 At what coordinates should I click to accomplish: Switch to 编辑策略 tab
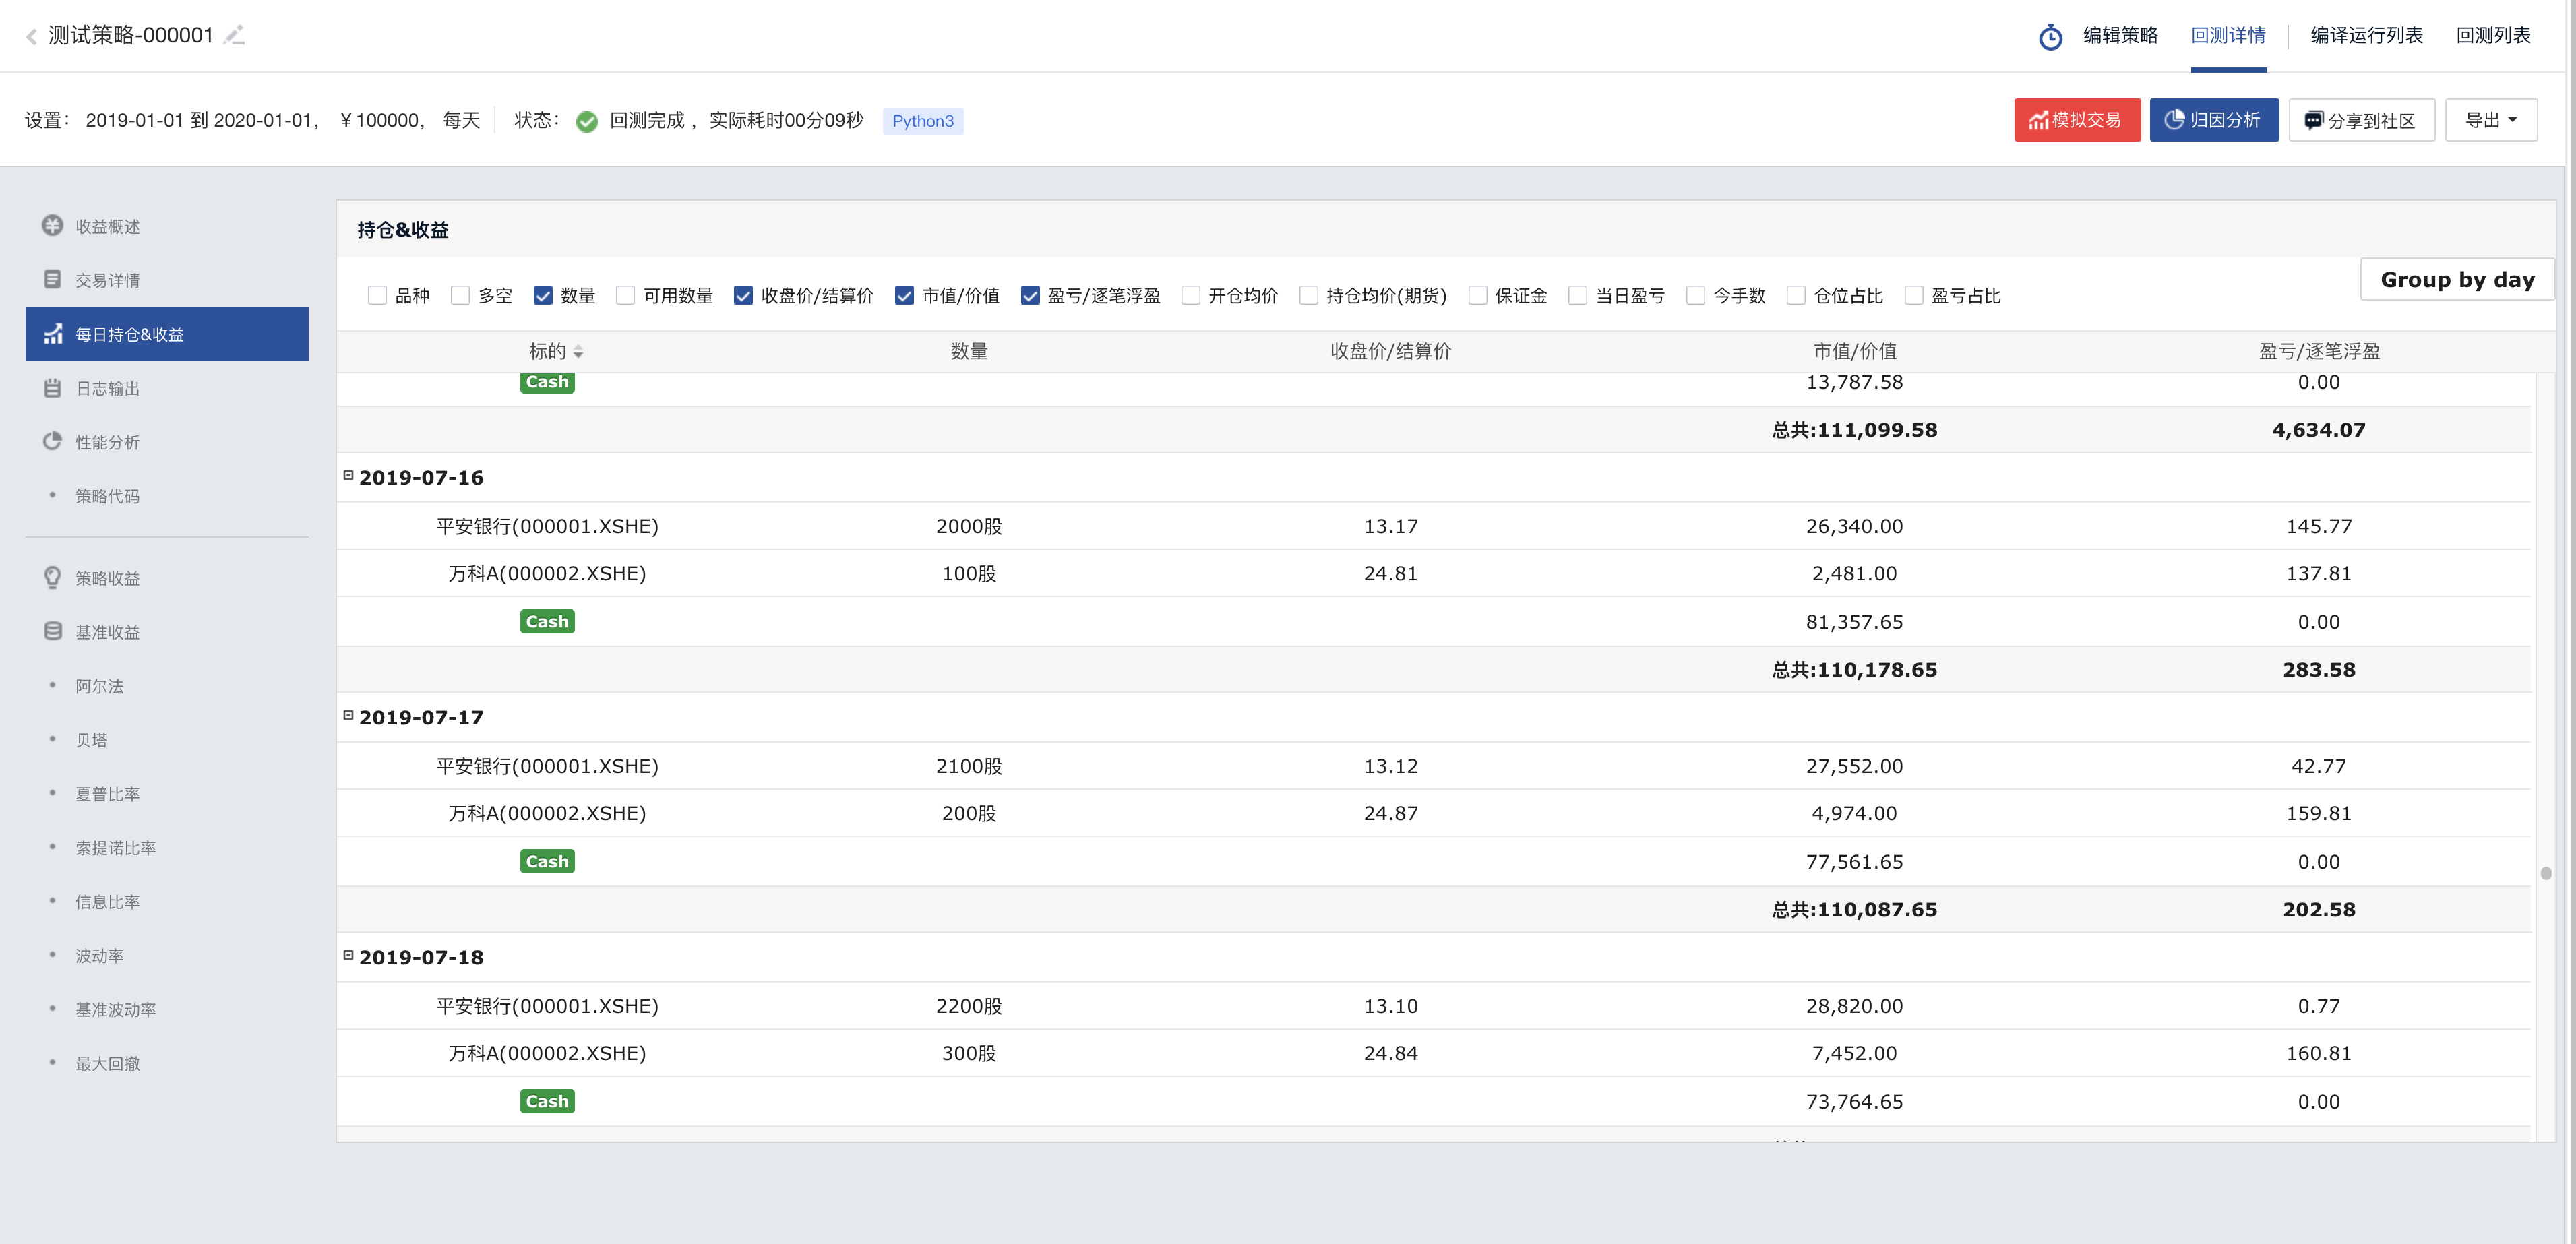(x=2120, y=36)
